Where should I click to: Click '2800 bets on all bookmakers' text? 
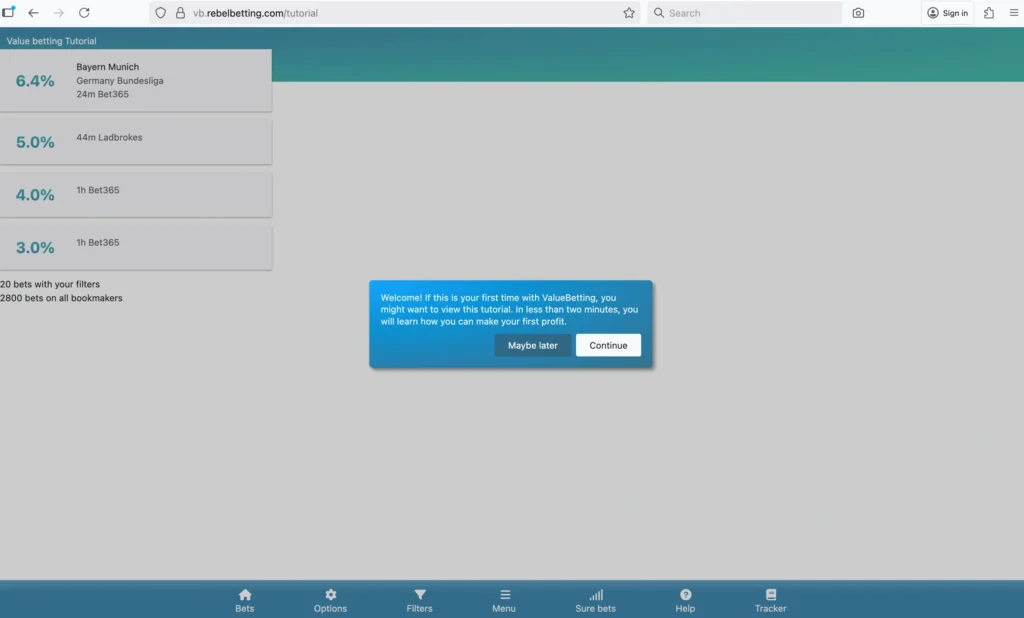coord(61,298)
